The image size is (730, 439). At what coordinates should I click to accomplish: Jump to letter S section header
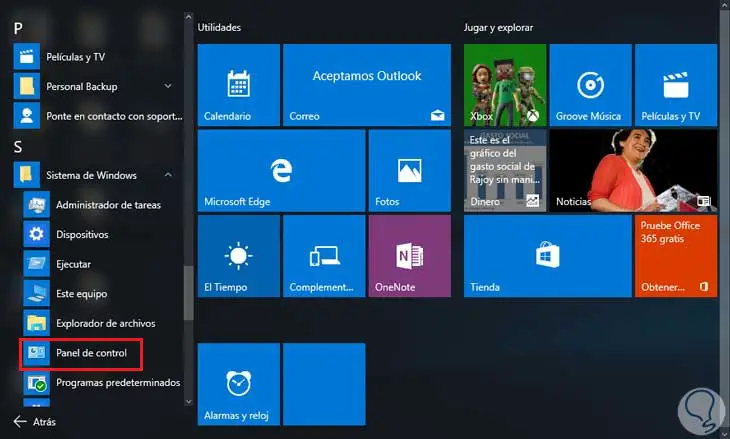(x=18, y=147)
